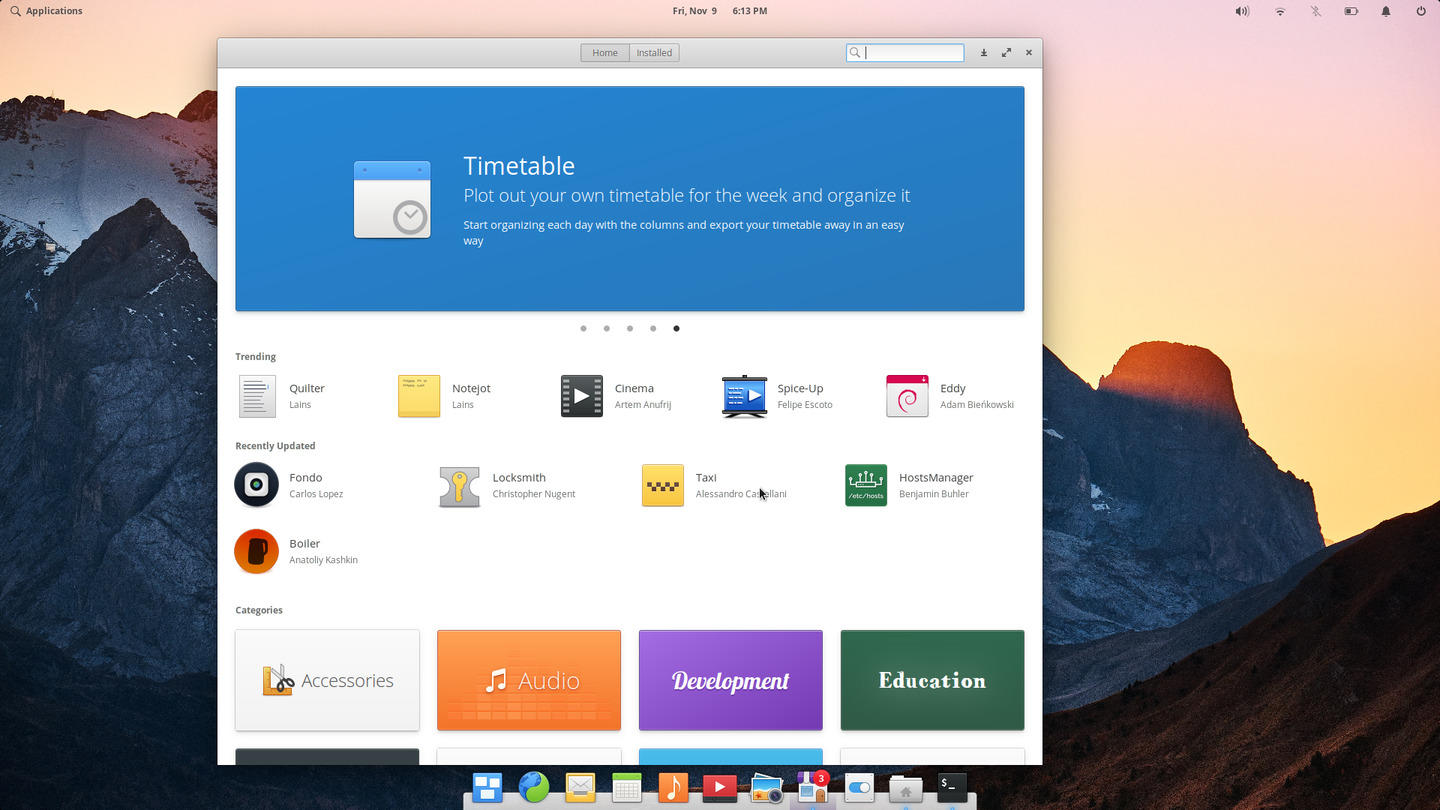
Task: Open the session power menu icon
Action: click(1421, 11)
